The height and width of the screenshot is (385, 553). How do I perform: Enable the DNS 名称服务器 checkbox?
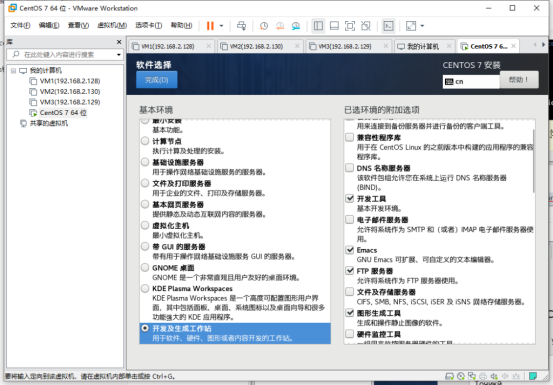pyautogui.click(x=350, y=167)
